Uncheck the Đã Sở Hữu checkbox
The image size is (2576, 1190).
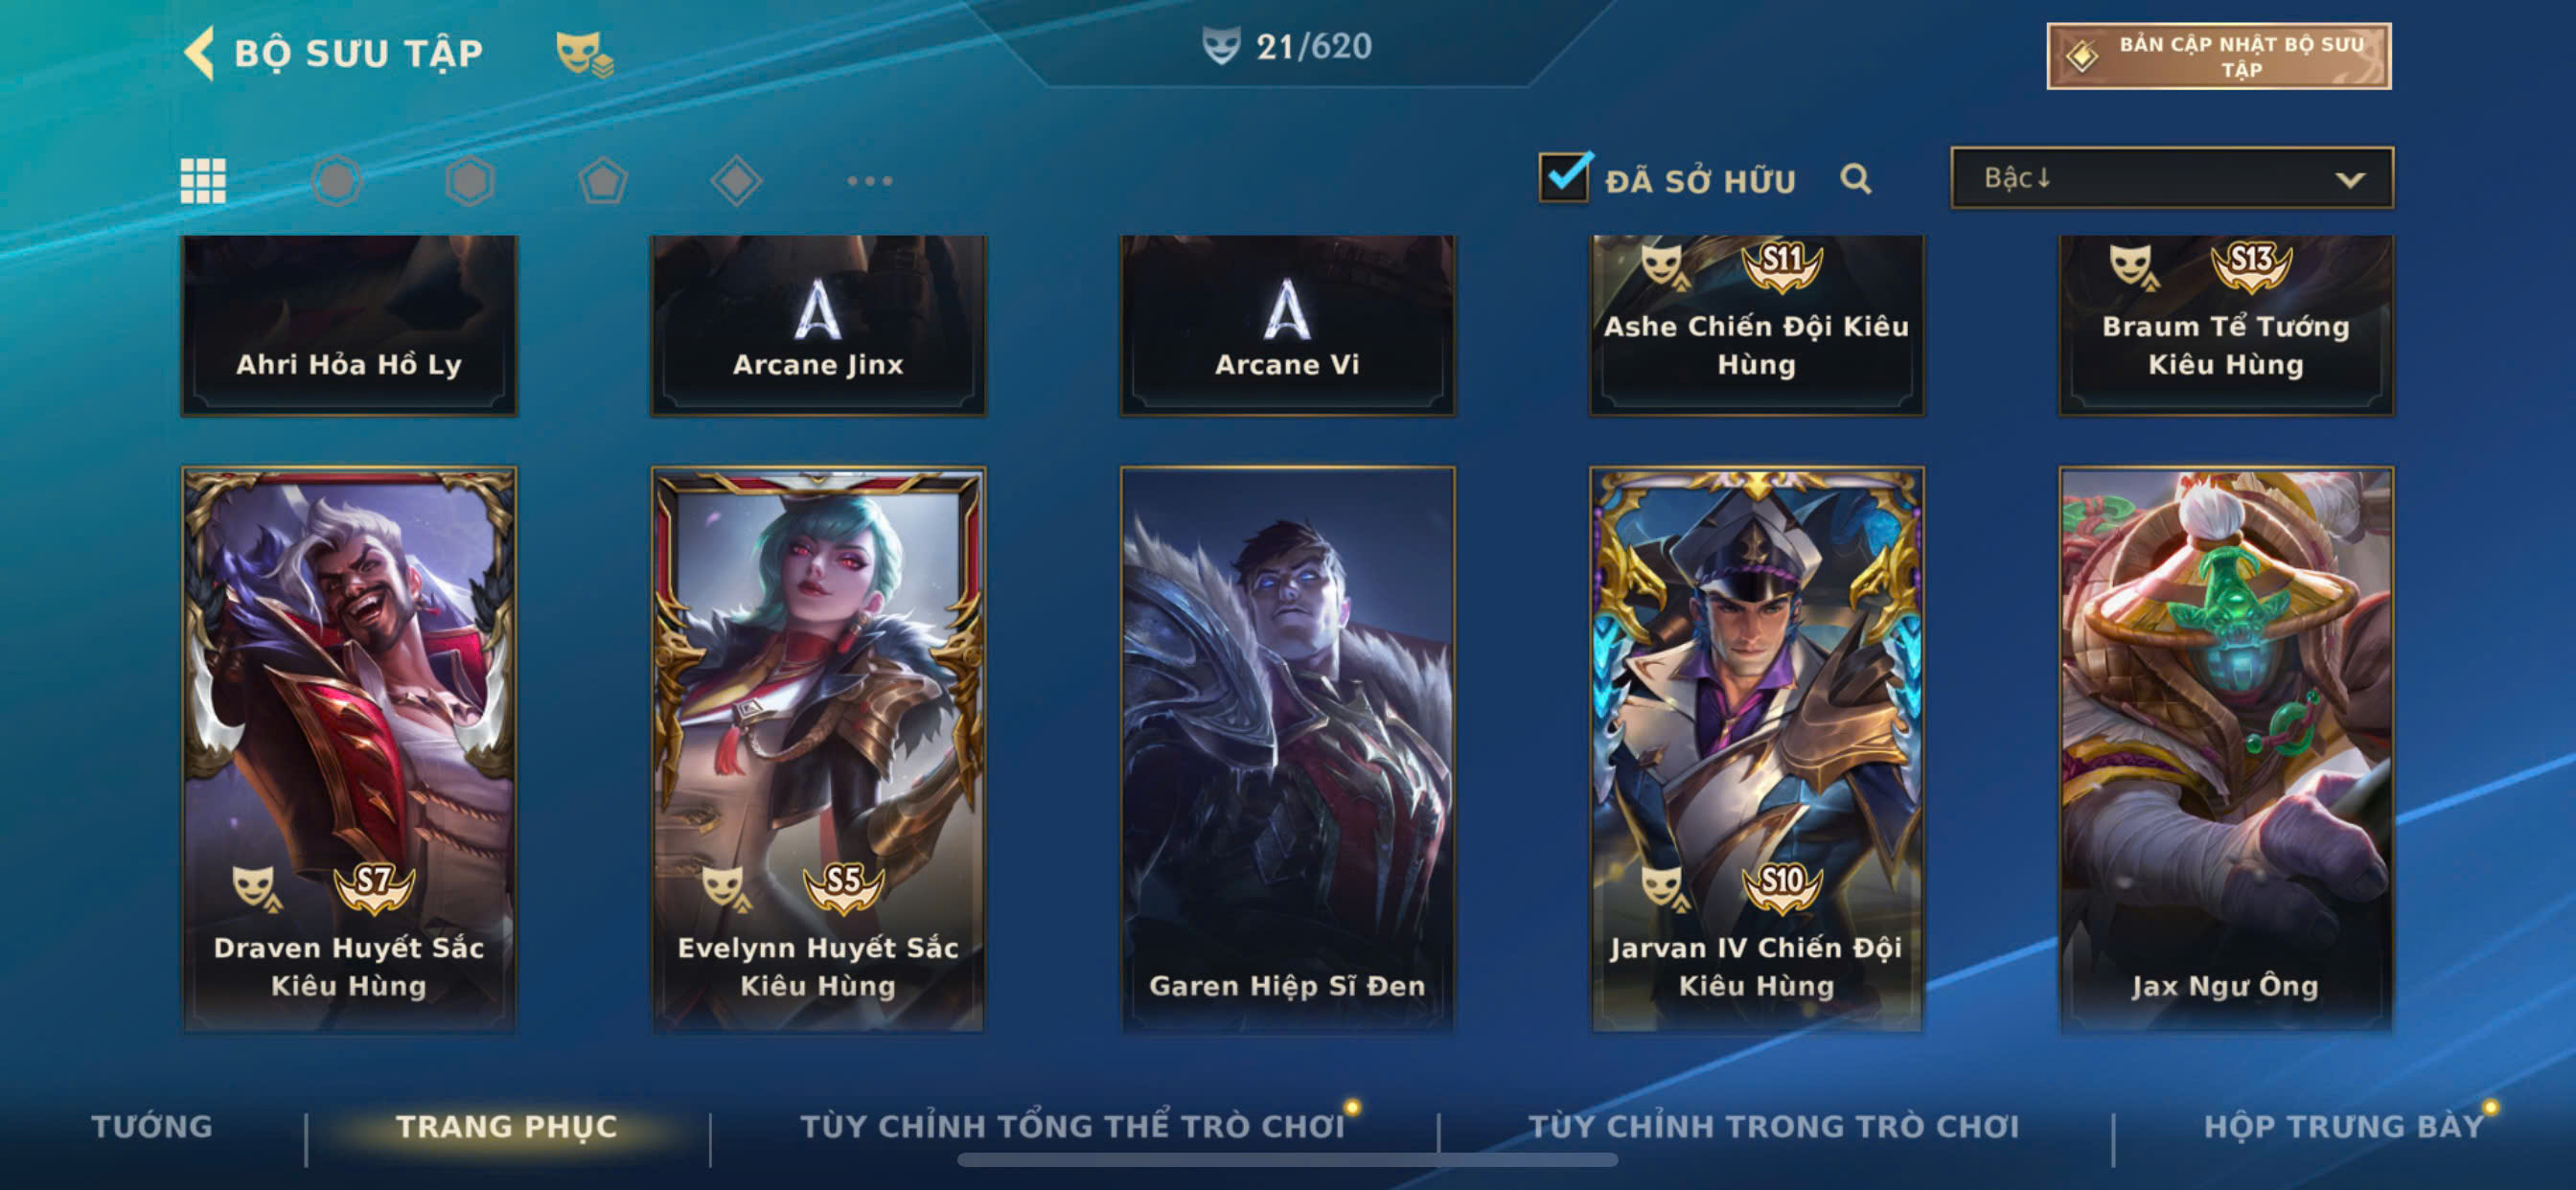[x=1564, y=177]
